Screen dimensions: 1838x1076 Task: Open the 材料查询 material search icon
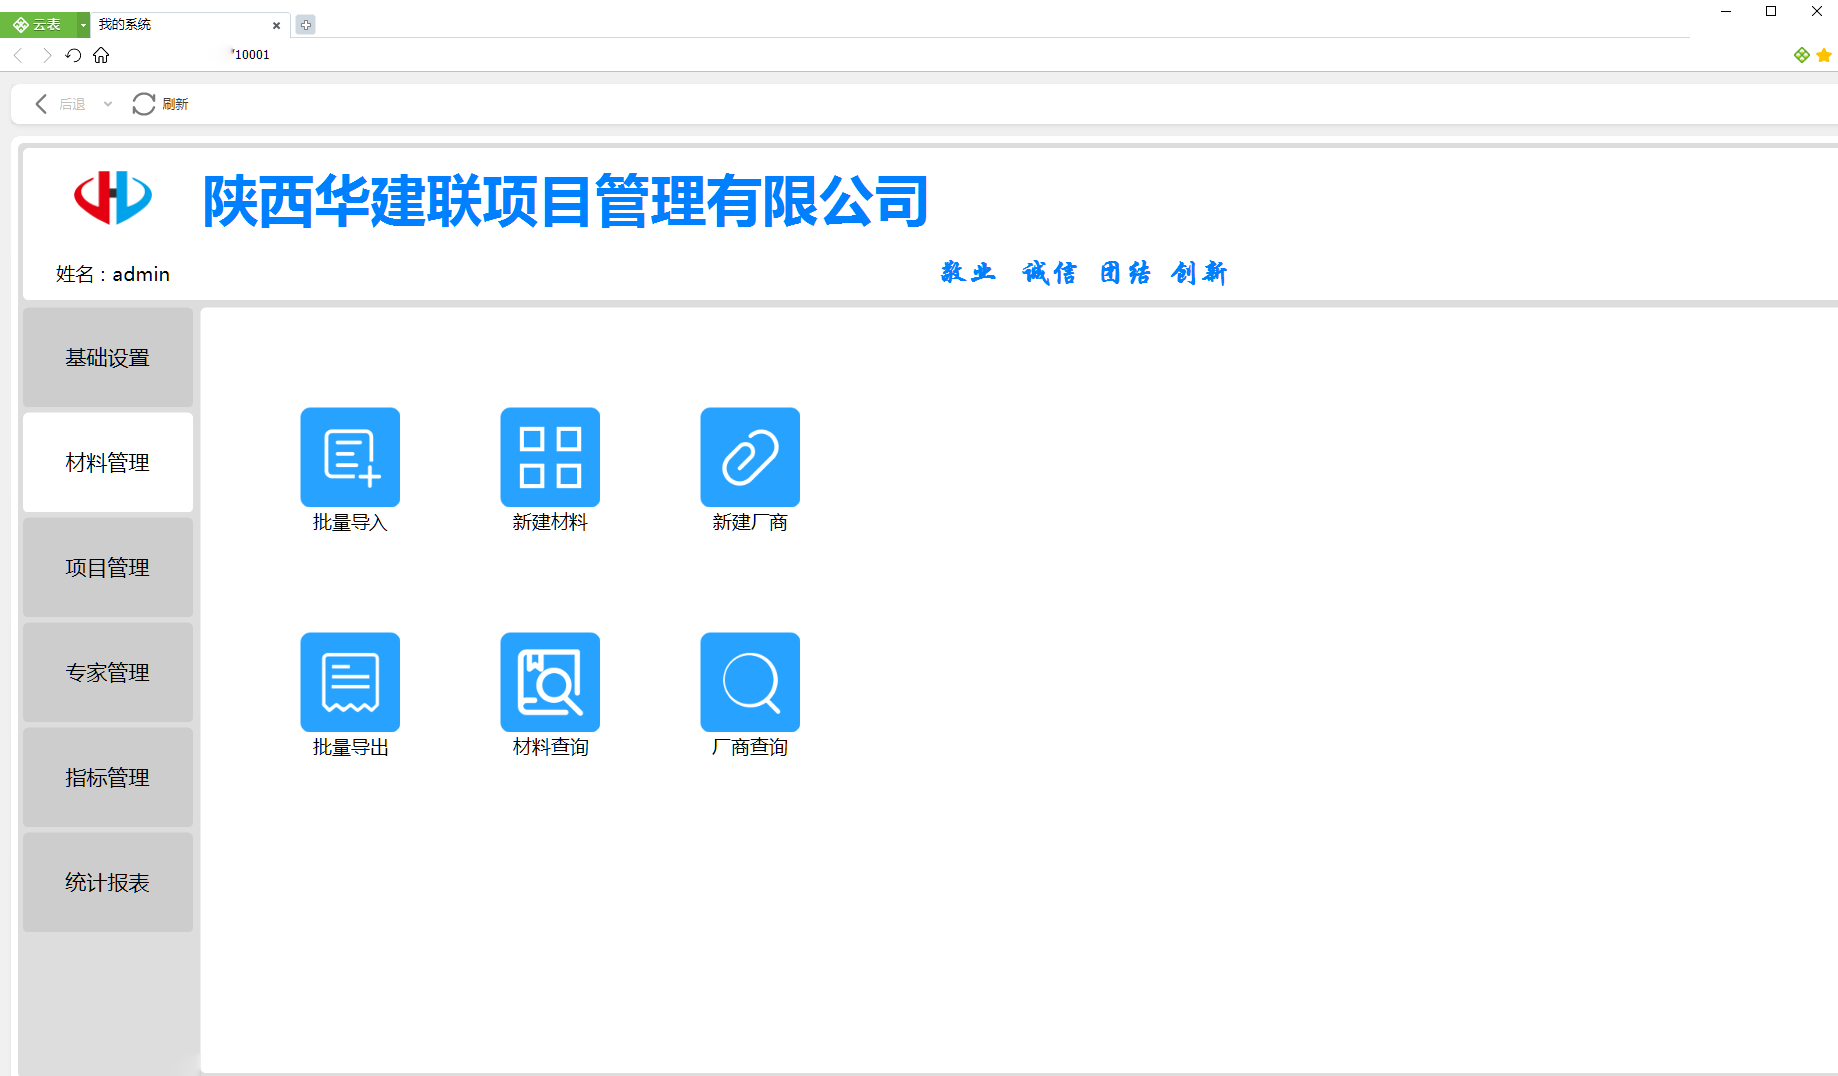point(550,682)
